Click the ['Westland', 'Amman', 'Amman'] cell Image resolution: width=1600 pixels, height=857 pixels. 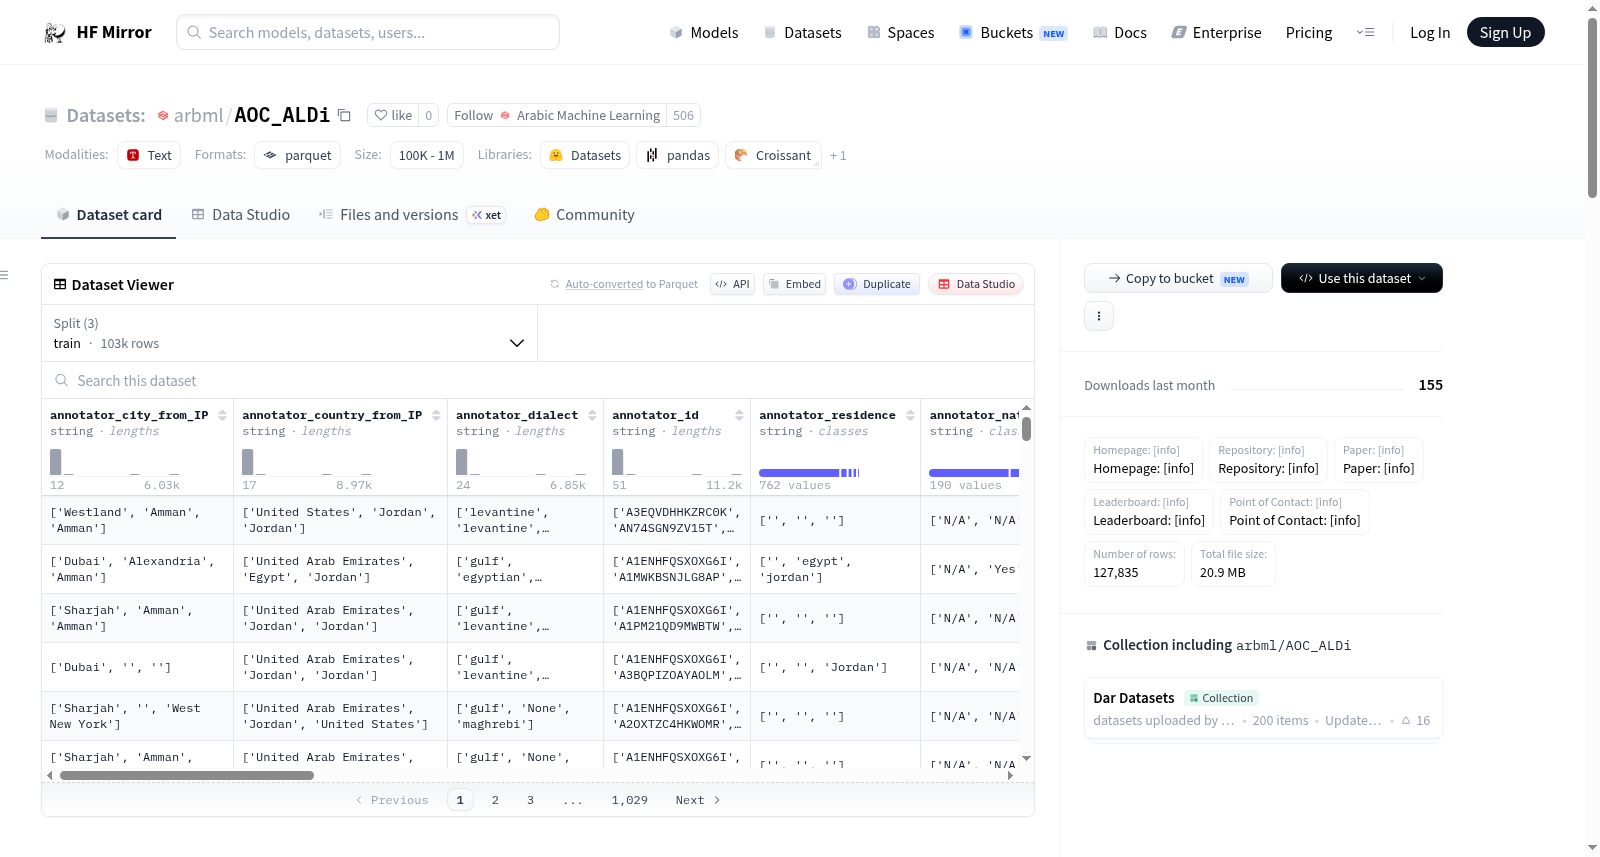(137, 520)
